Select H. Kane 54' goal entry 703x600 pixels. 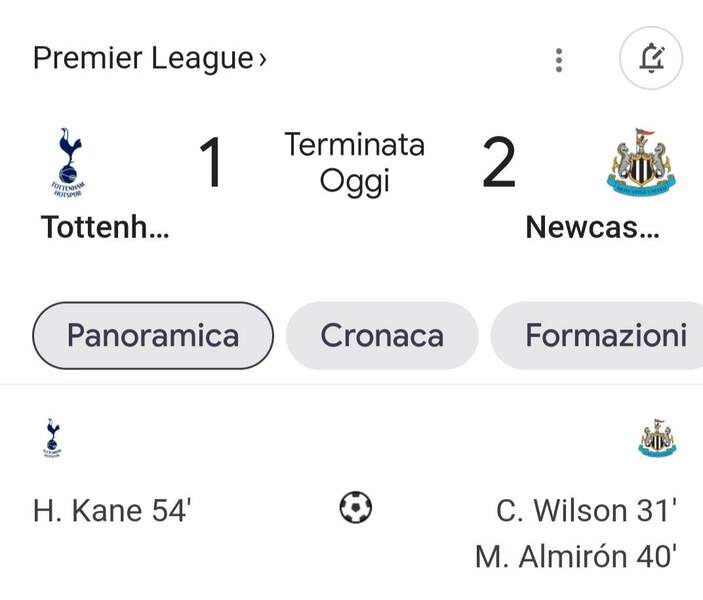pyautogui.click(x=111, y=510)
